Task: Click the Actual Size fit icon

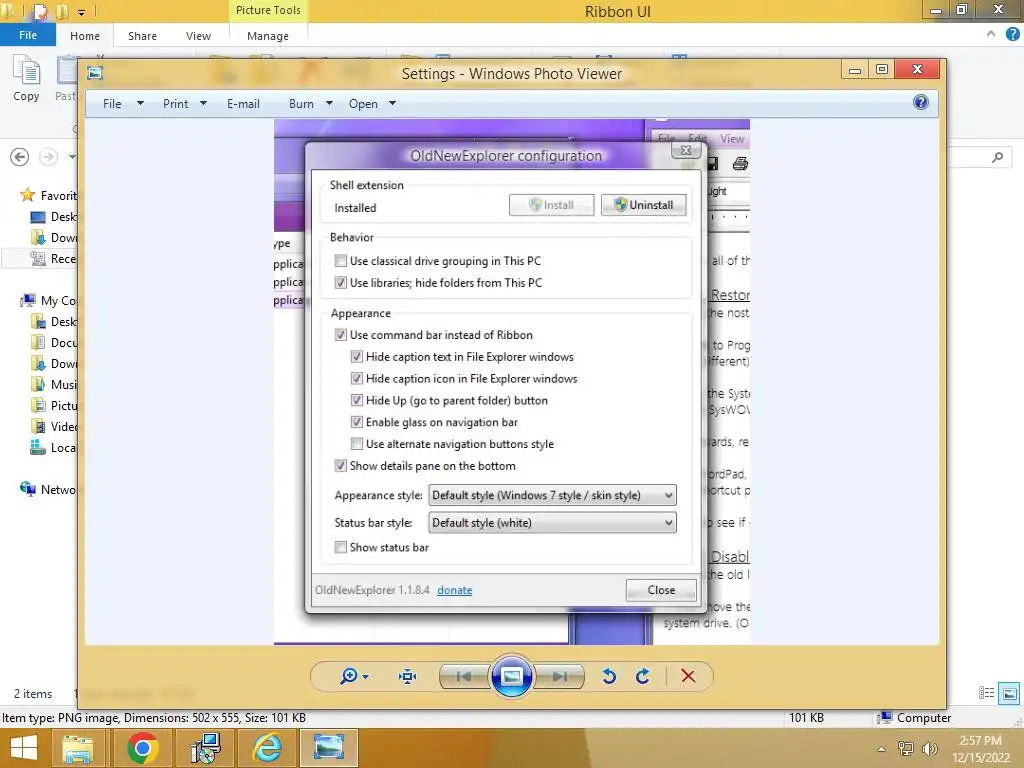Action: [x=408, y=676]
